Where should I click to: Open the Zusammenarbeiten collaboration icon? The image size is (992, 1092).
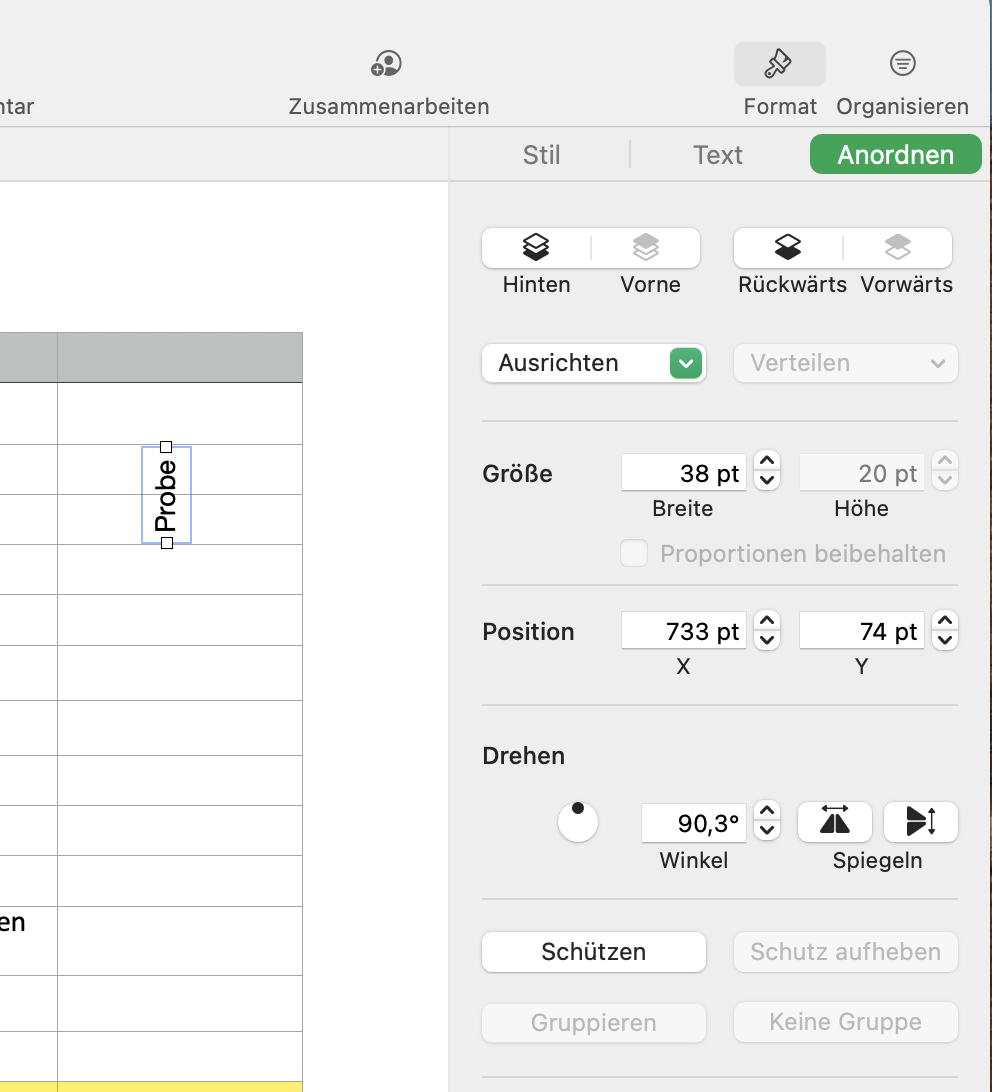point(386,63)
